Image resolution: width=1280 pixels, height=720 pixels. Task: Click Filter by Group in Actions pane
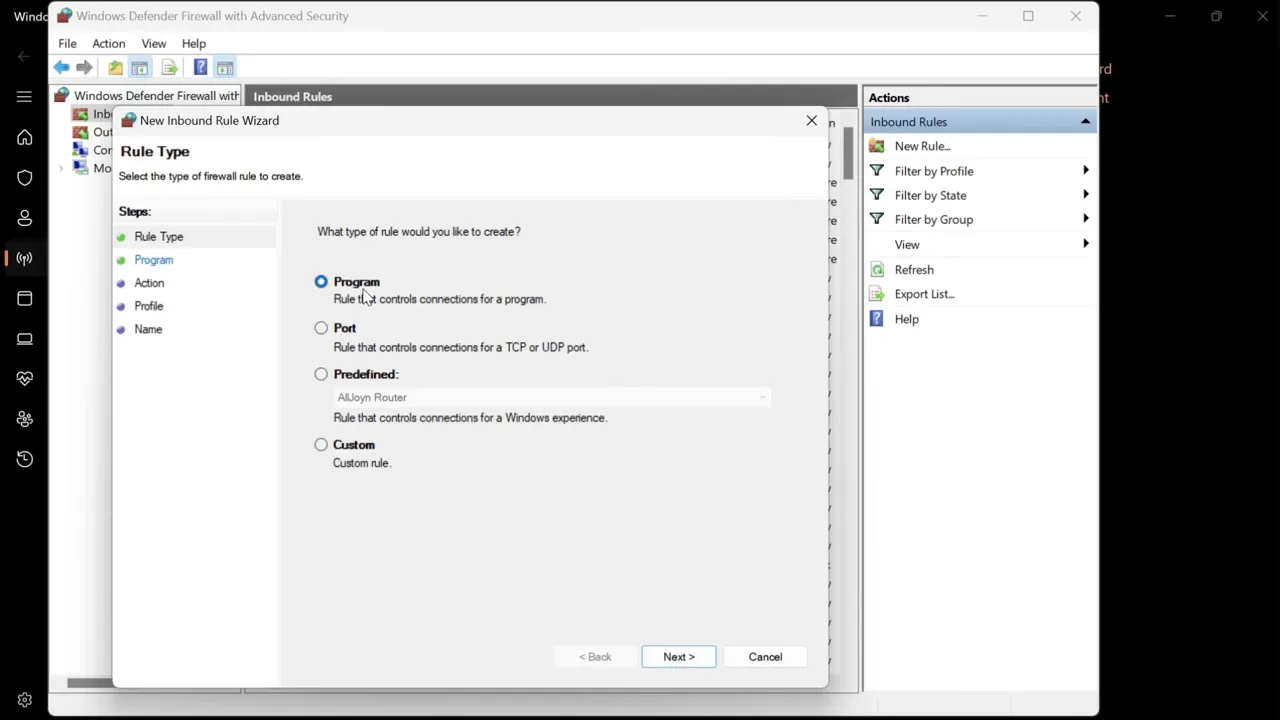934,220
